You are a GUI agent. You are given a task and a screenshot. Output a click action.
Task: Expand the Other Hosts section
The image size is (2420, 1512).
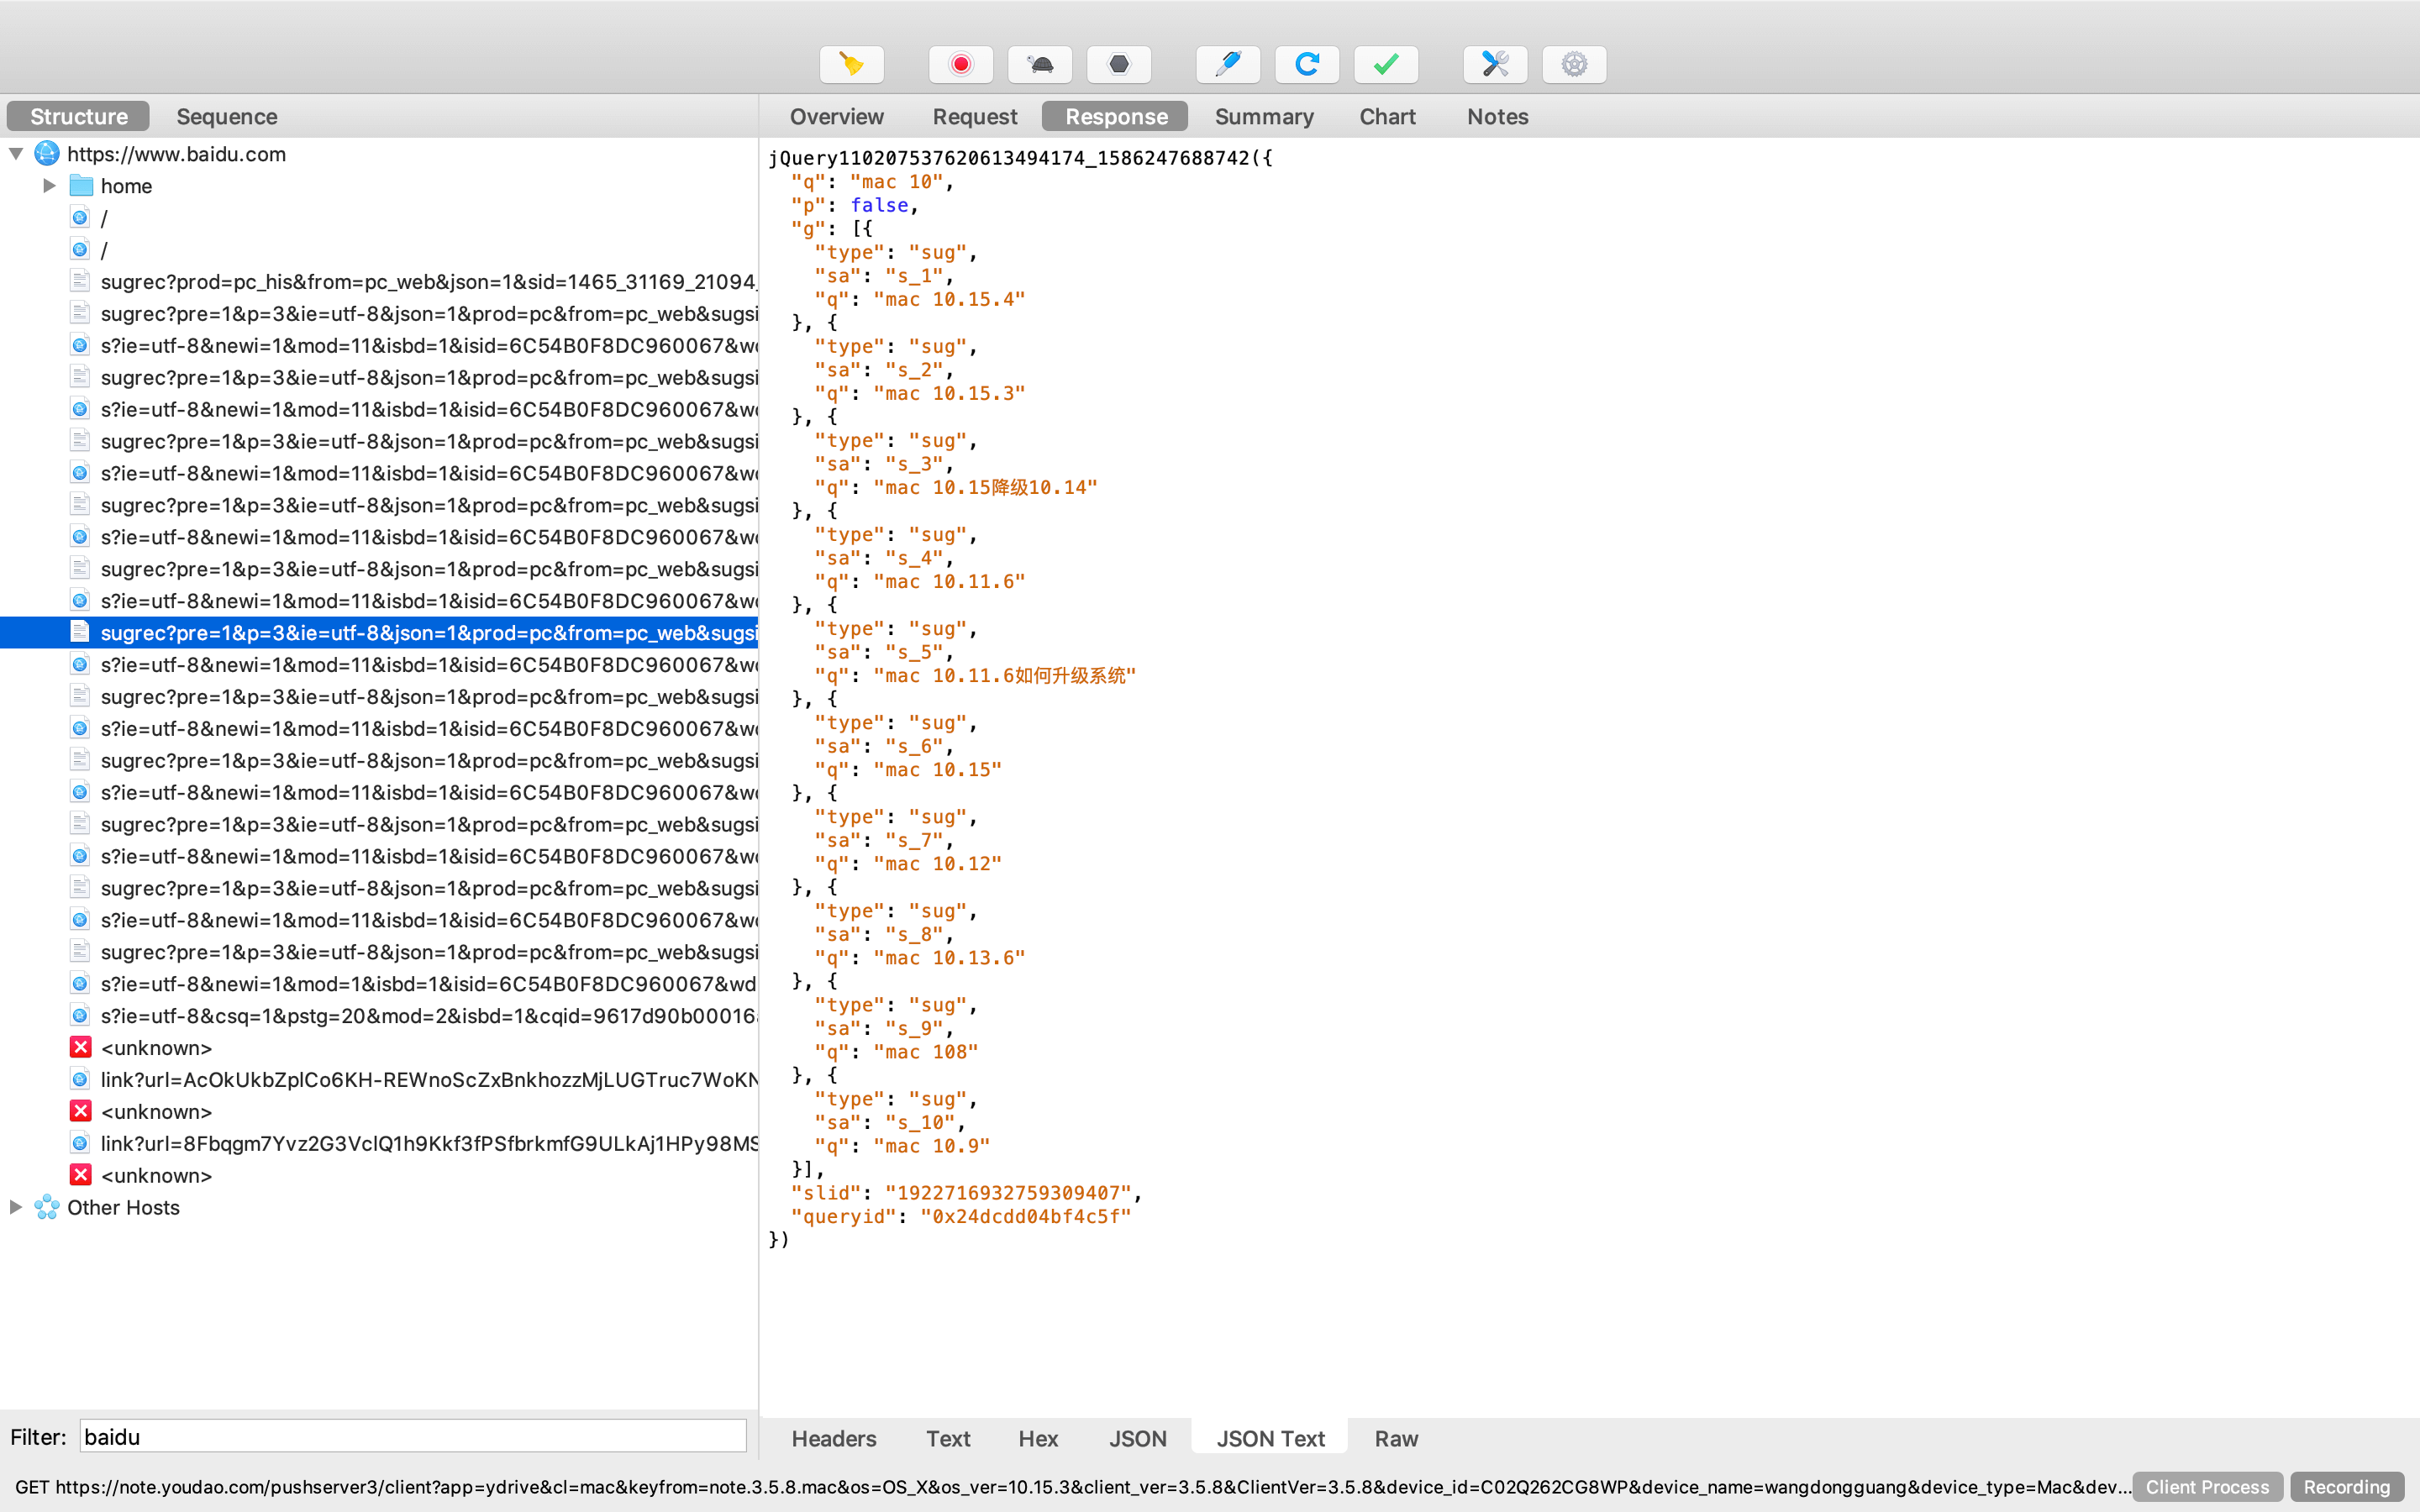[16, 1207]
